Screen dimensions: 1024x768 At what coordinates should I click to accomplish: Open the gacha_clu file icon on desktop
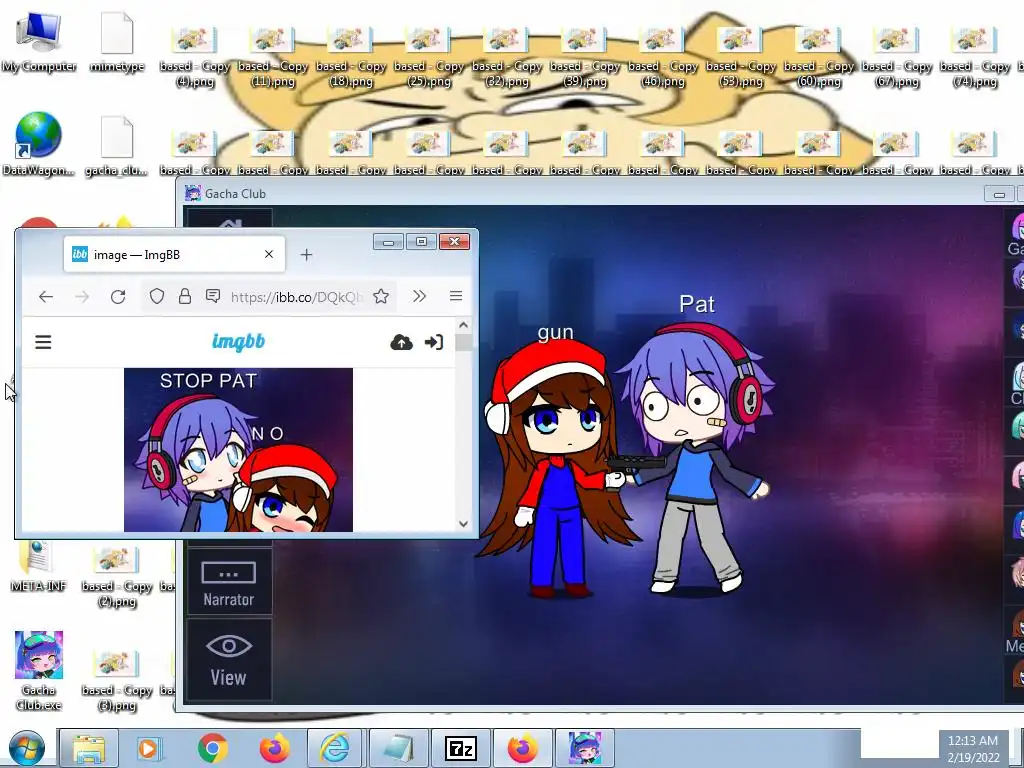[x=117, y=145]
